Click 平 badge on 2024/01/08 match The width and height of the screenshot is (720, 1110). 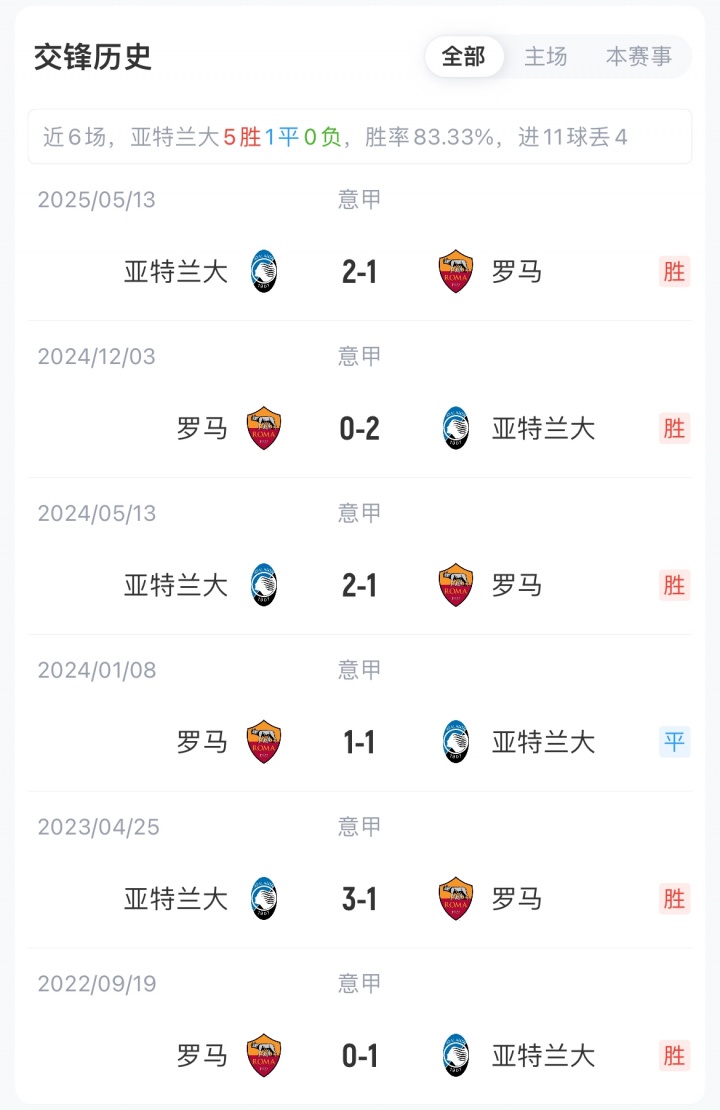point(674,742)
